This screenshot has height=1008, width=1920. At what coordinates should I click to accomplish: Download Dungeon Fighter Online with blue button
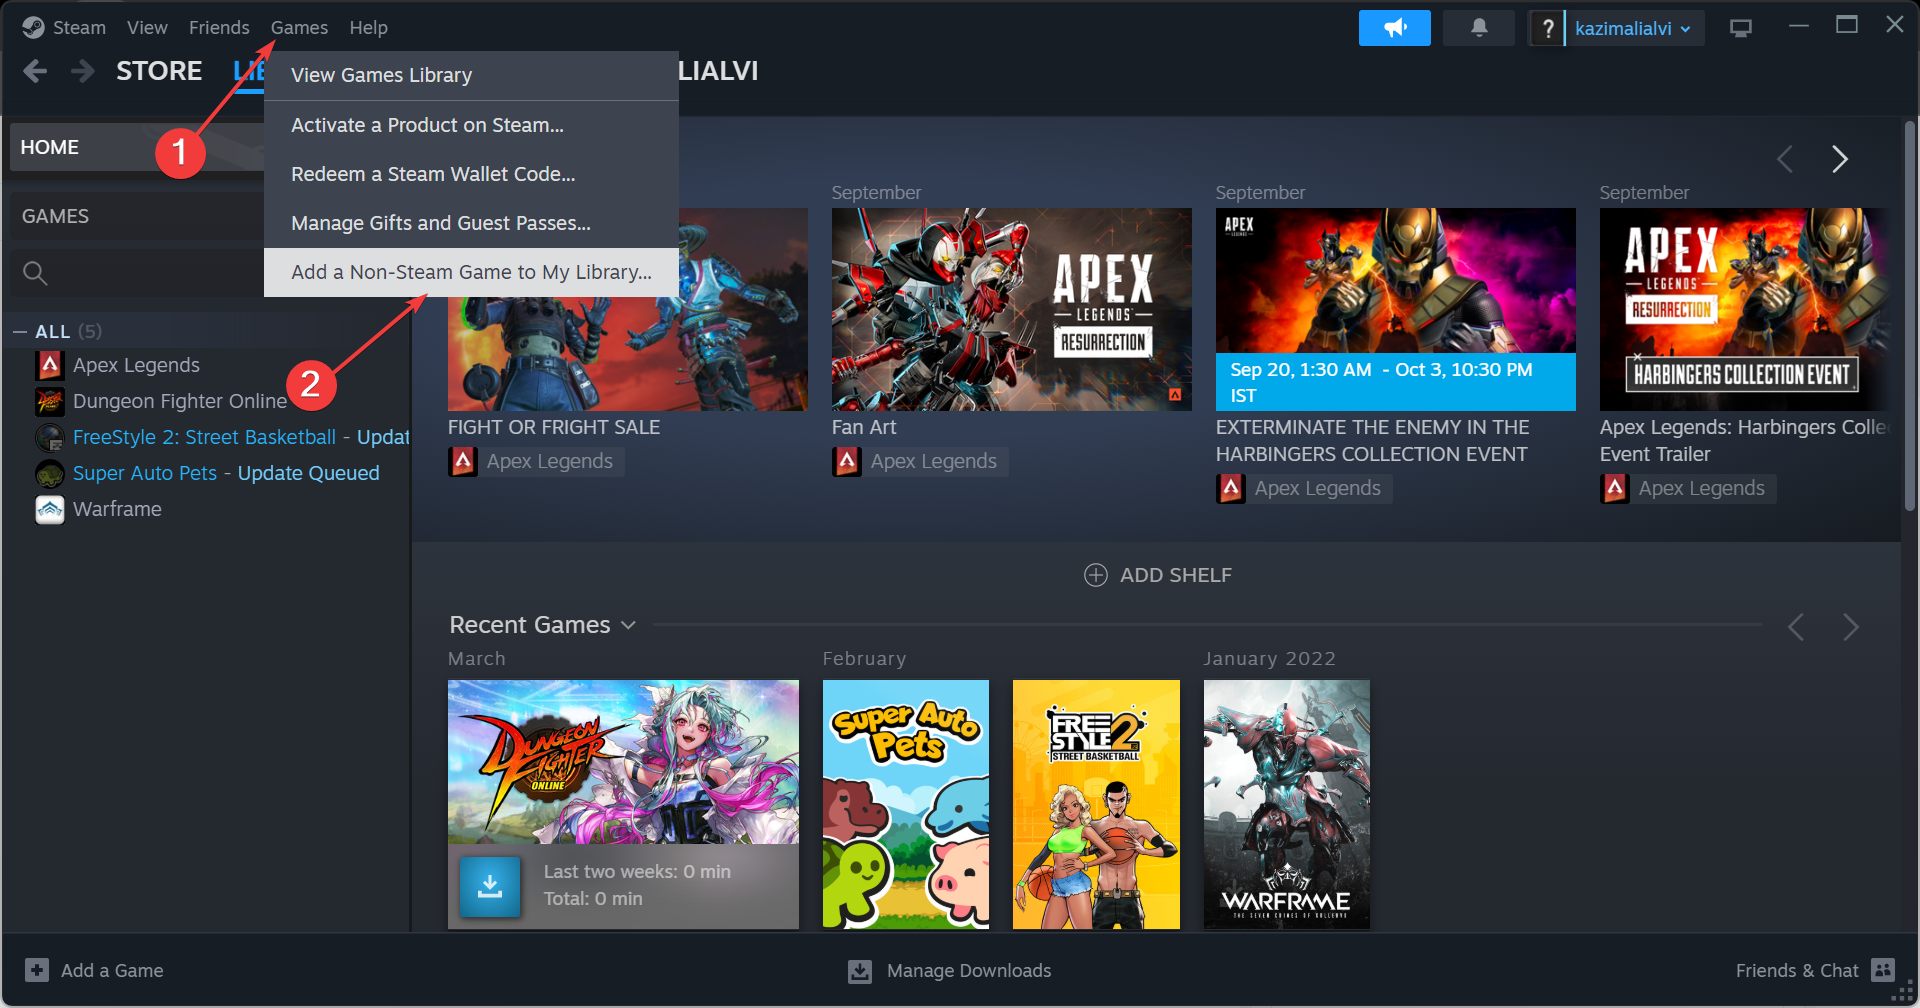(490, 887)
